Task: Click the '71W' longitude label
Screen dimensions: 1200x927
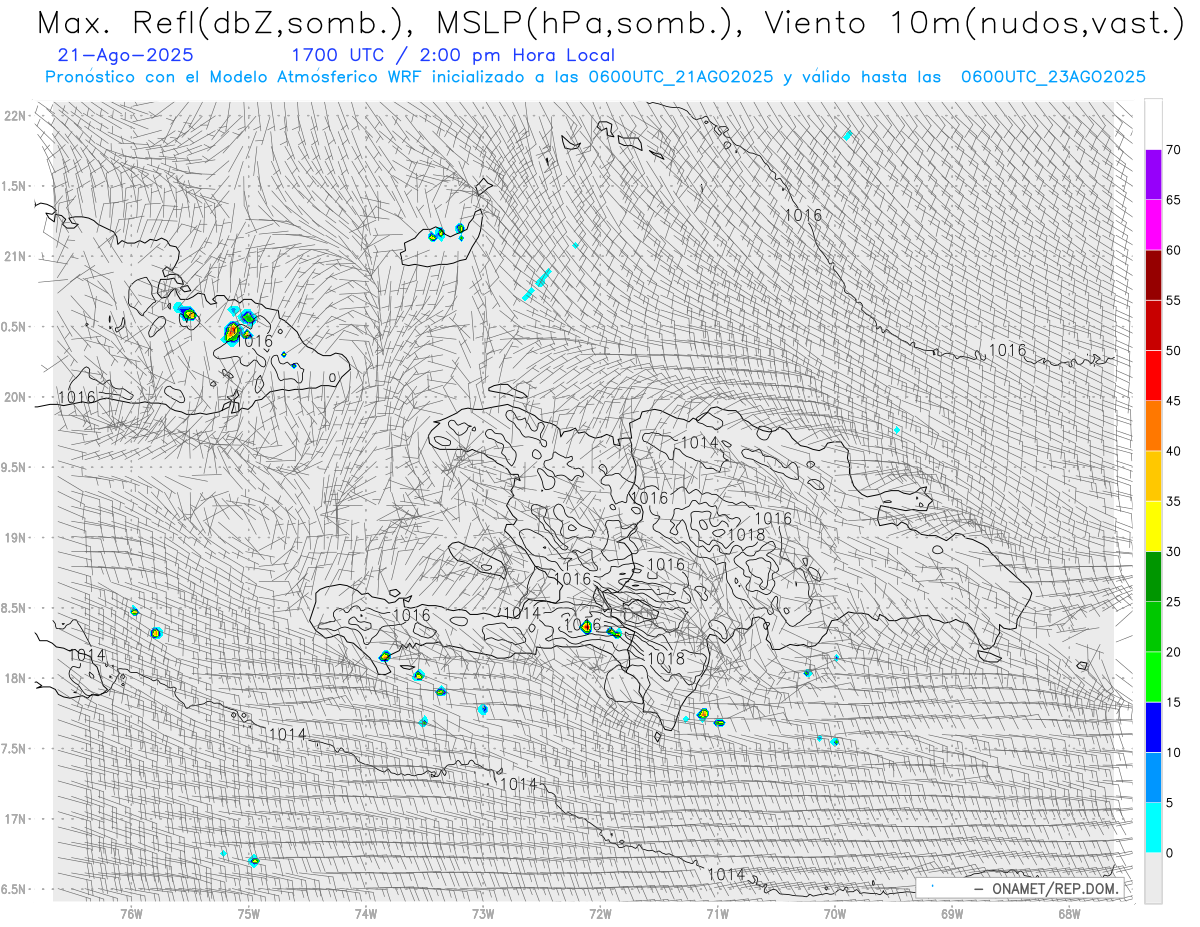Action: tap(718, 913)
